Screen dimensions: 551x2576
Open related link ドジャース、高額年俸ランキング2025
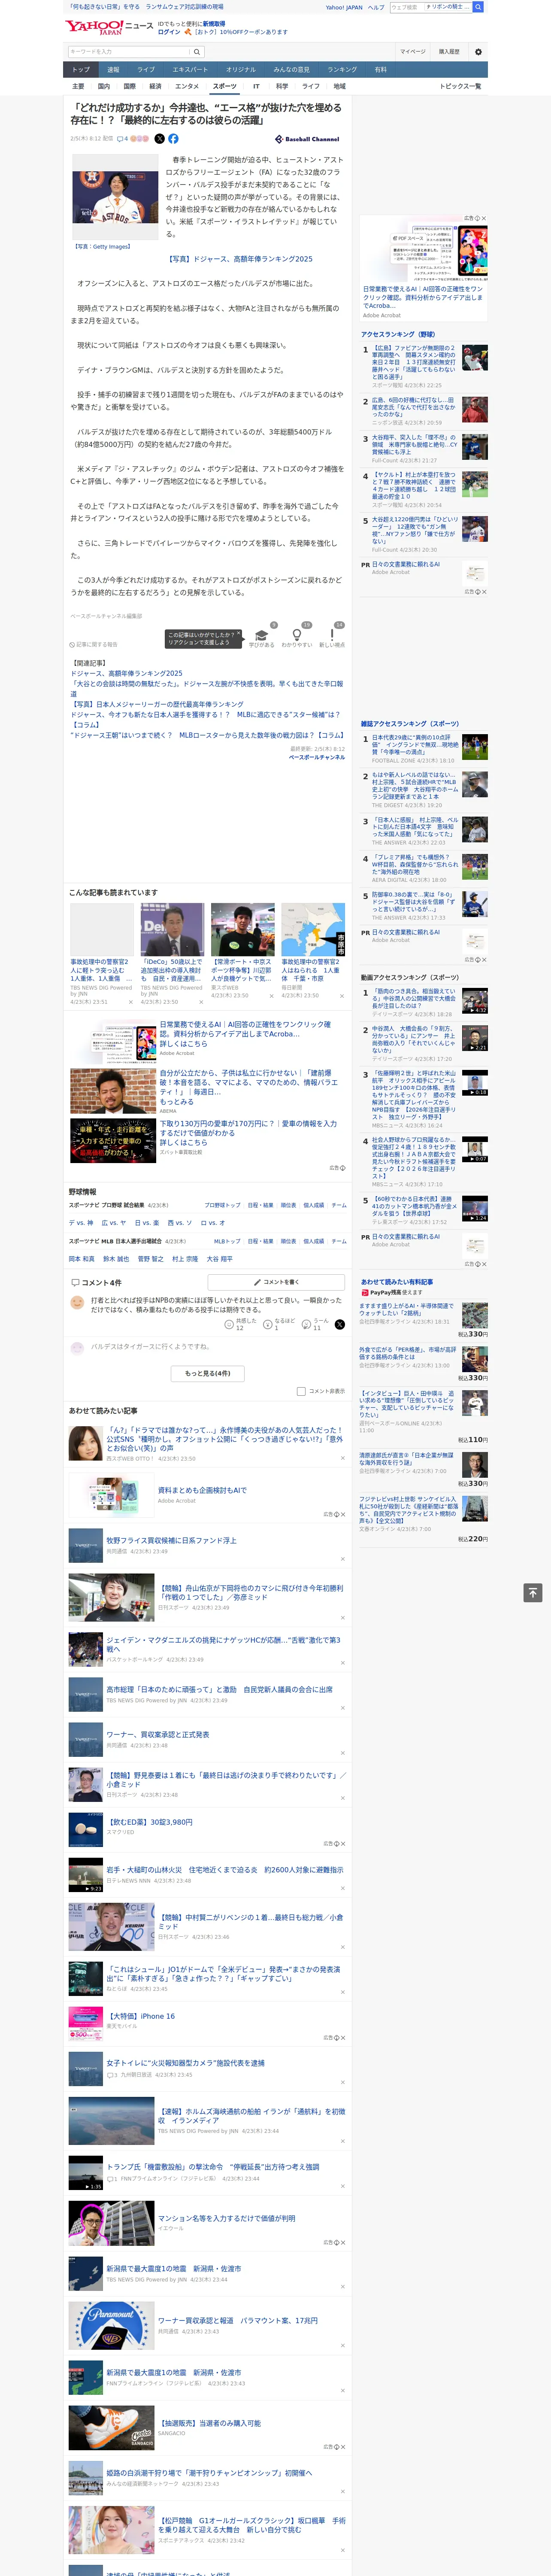[127, 674]
